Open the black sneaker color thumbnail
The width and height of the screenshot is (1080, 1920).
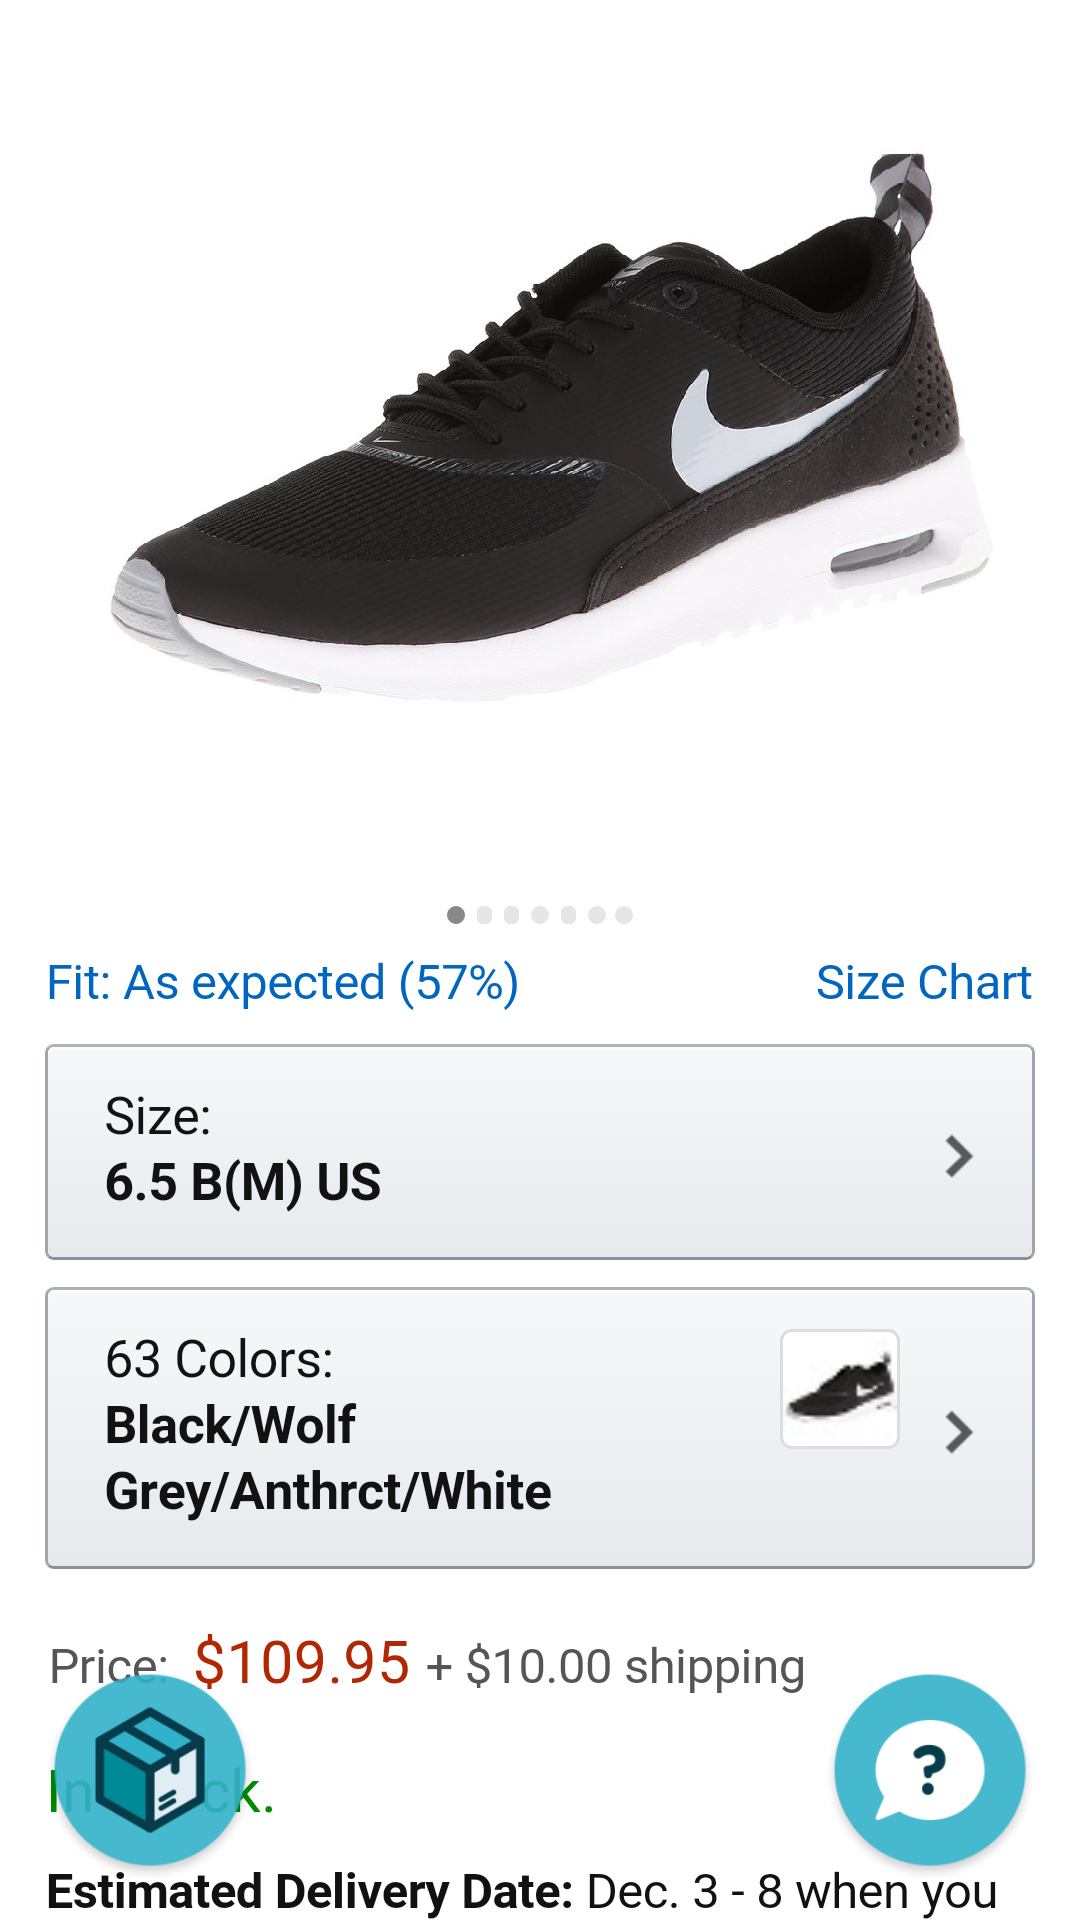click(x=839, y=1388)
